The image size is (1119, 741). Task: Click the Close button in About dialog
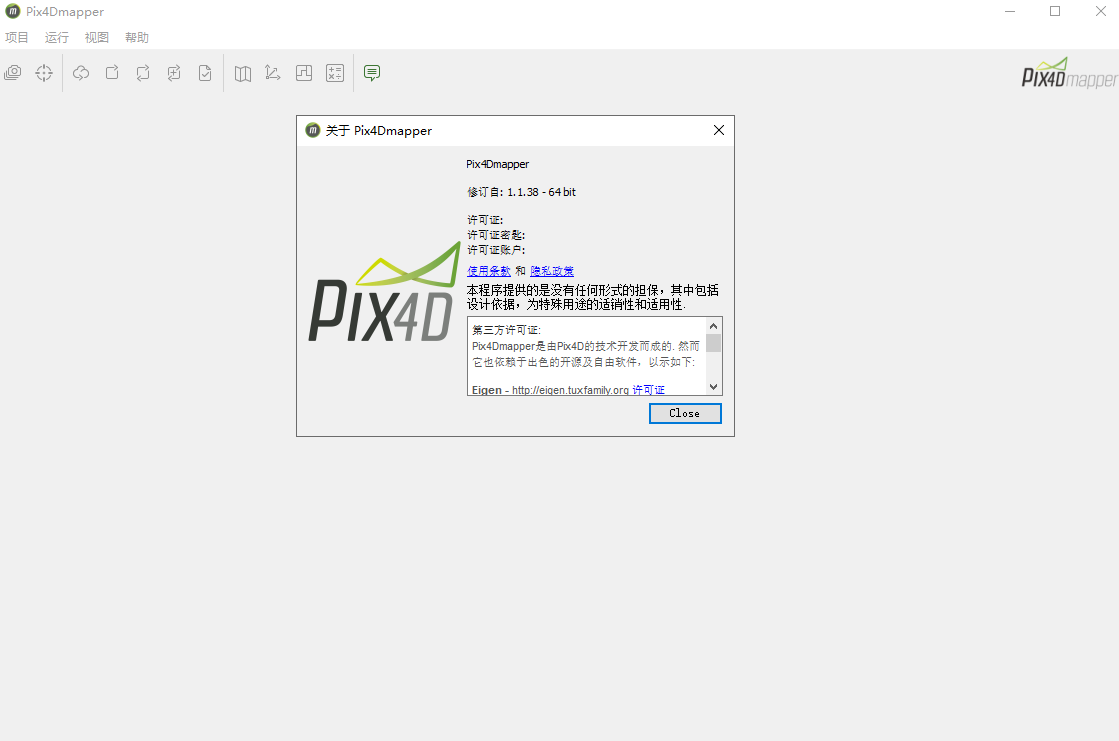point(685,413)
